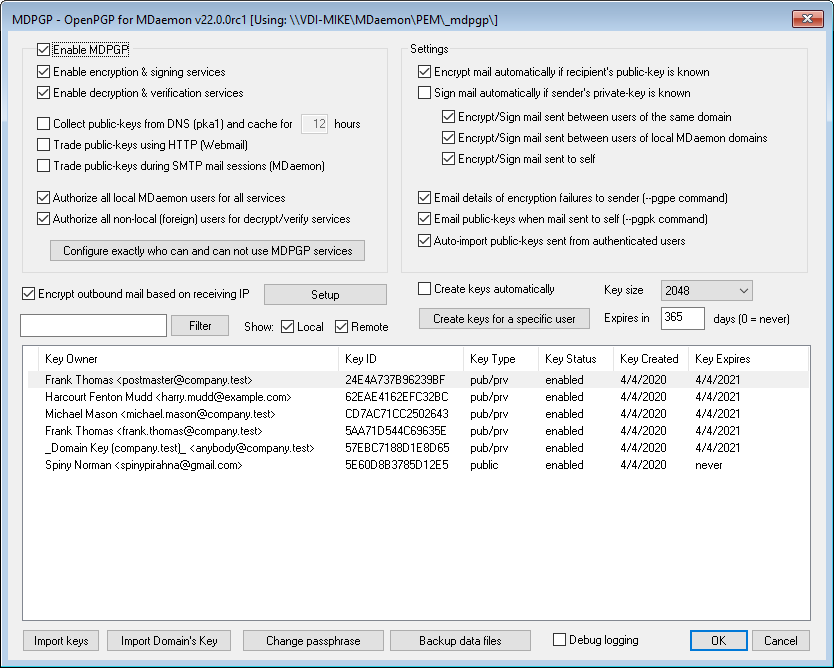Viewport: 834px width, 668px height.
Task: Toggle Debug logging checkbox
Action: click(560, 639)
